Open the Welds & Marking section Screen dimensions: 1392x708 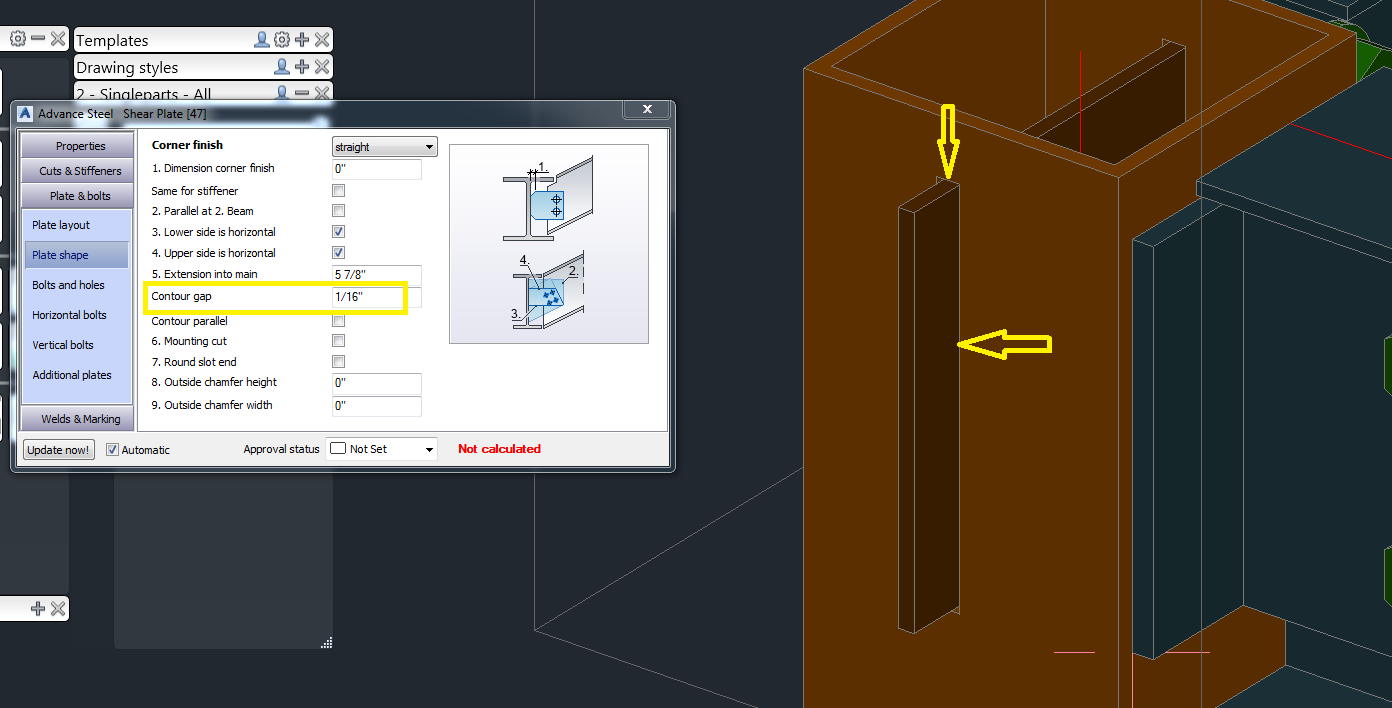tap(76, 418)
